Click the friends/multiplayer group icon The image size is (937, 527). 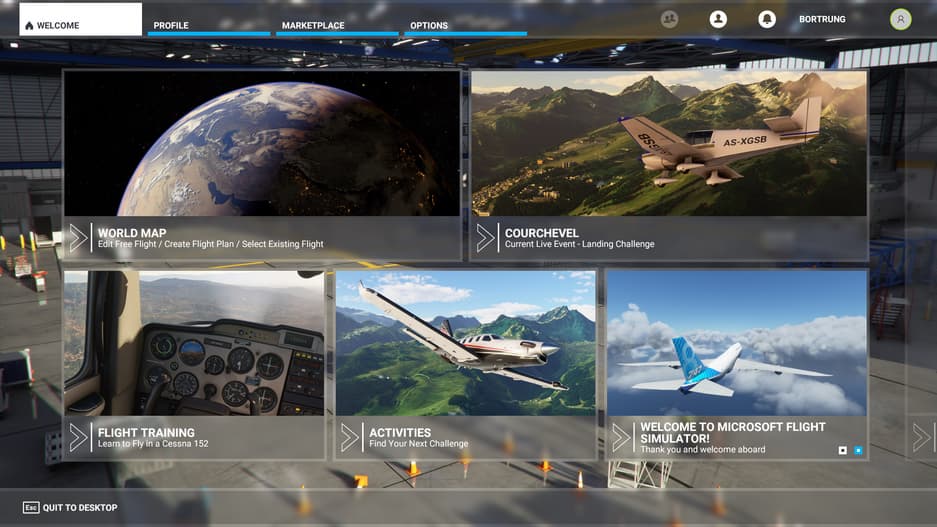click(669, 19)
